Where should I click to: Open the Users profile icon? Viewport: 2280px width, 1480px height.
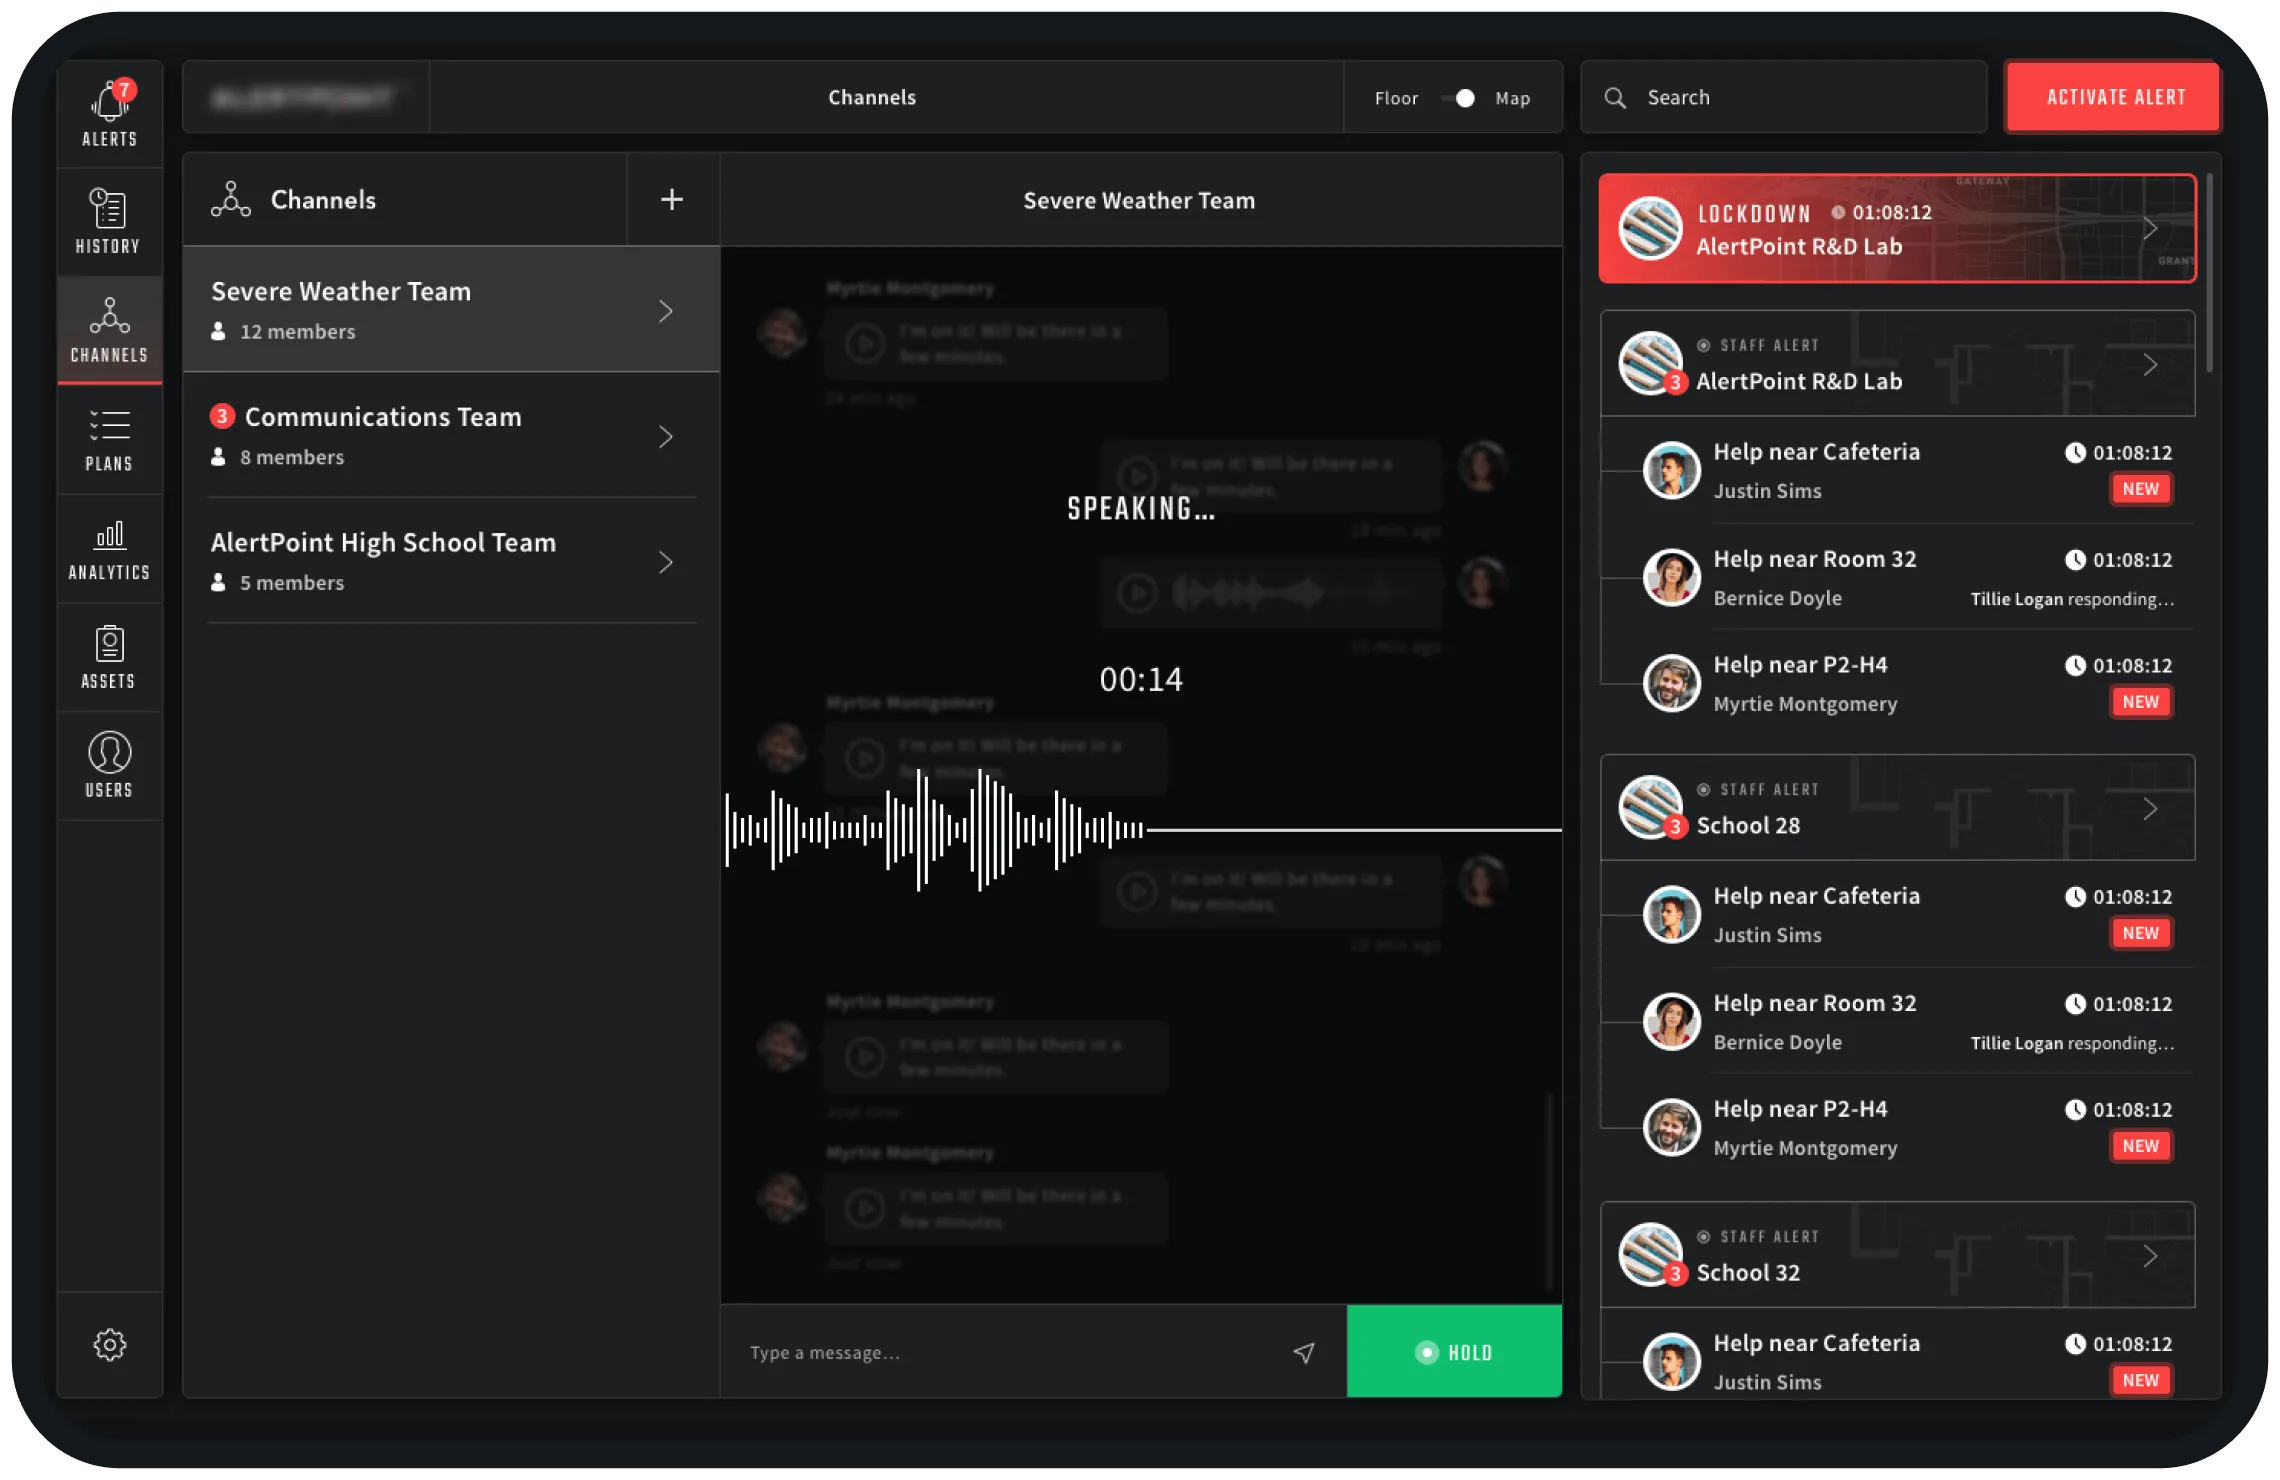[109, 753]
